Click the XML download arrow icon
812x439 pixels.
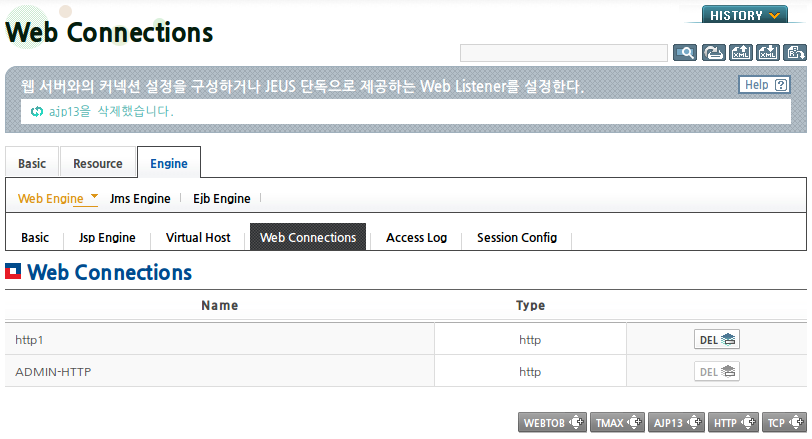tap(767, 53)
